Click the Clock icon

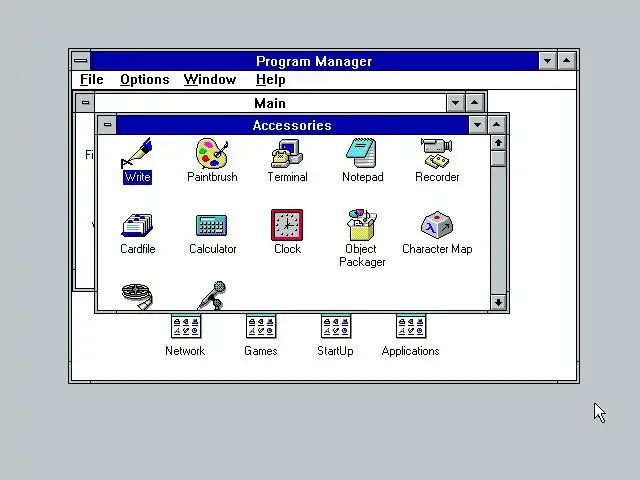click(287, 225)
